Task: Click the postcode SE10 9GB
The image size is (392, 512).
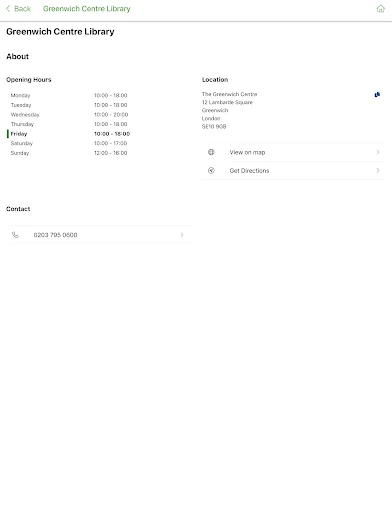Action: [214, 127]
